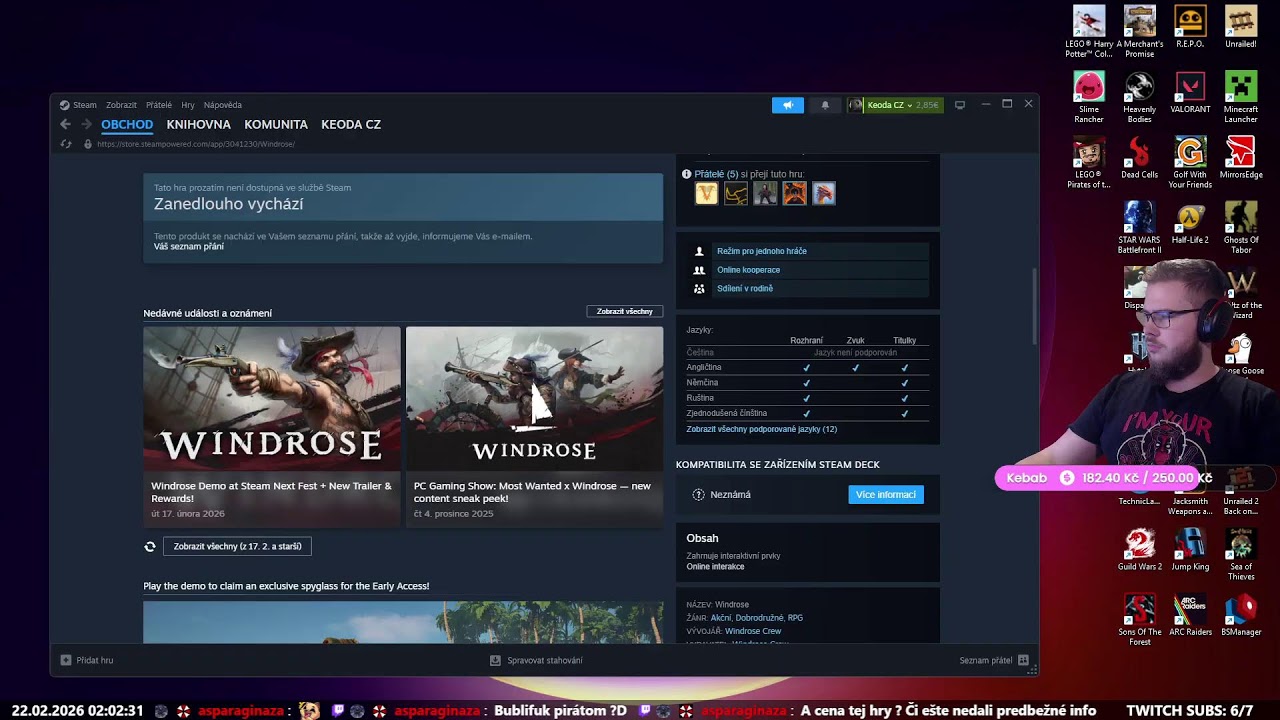Open the Nápověda menu
1280x720 pixels.
click(223, 105)
